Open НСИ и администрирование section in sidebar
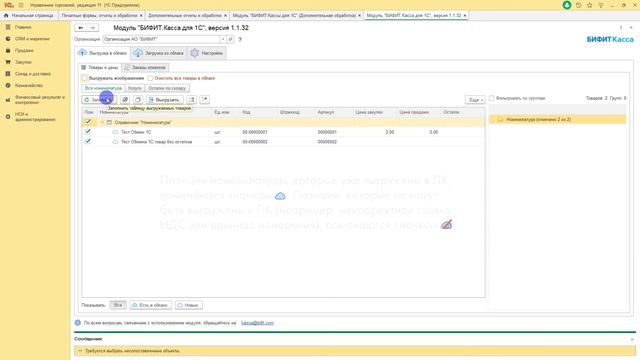 (35, 117)
